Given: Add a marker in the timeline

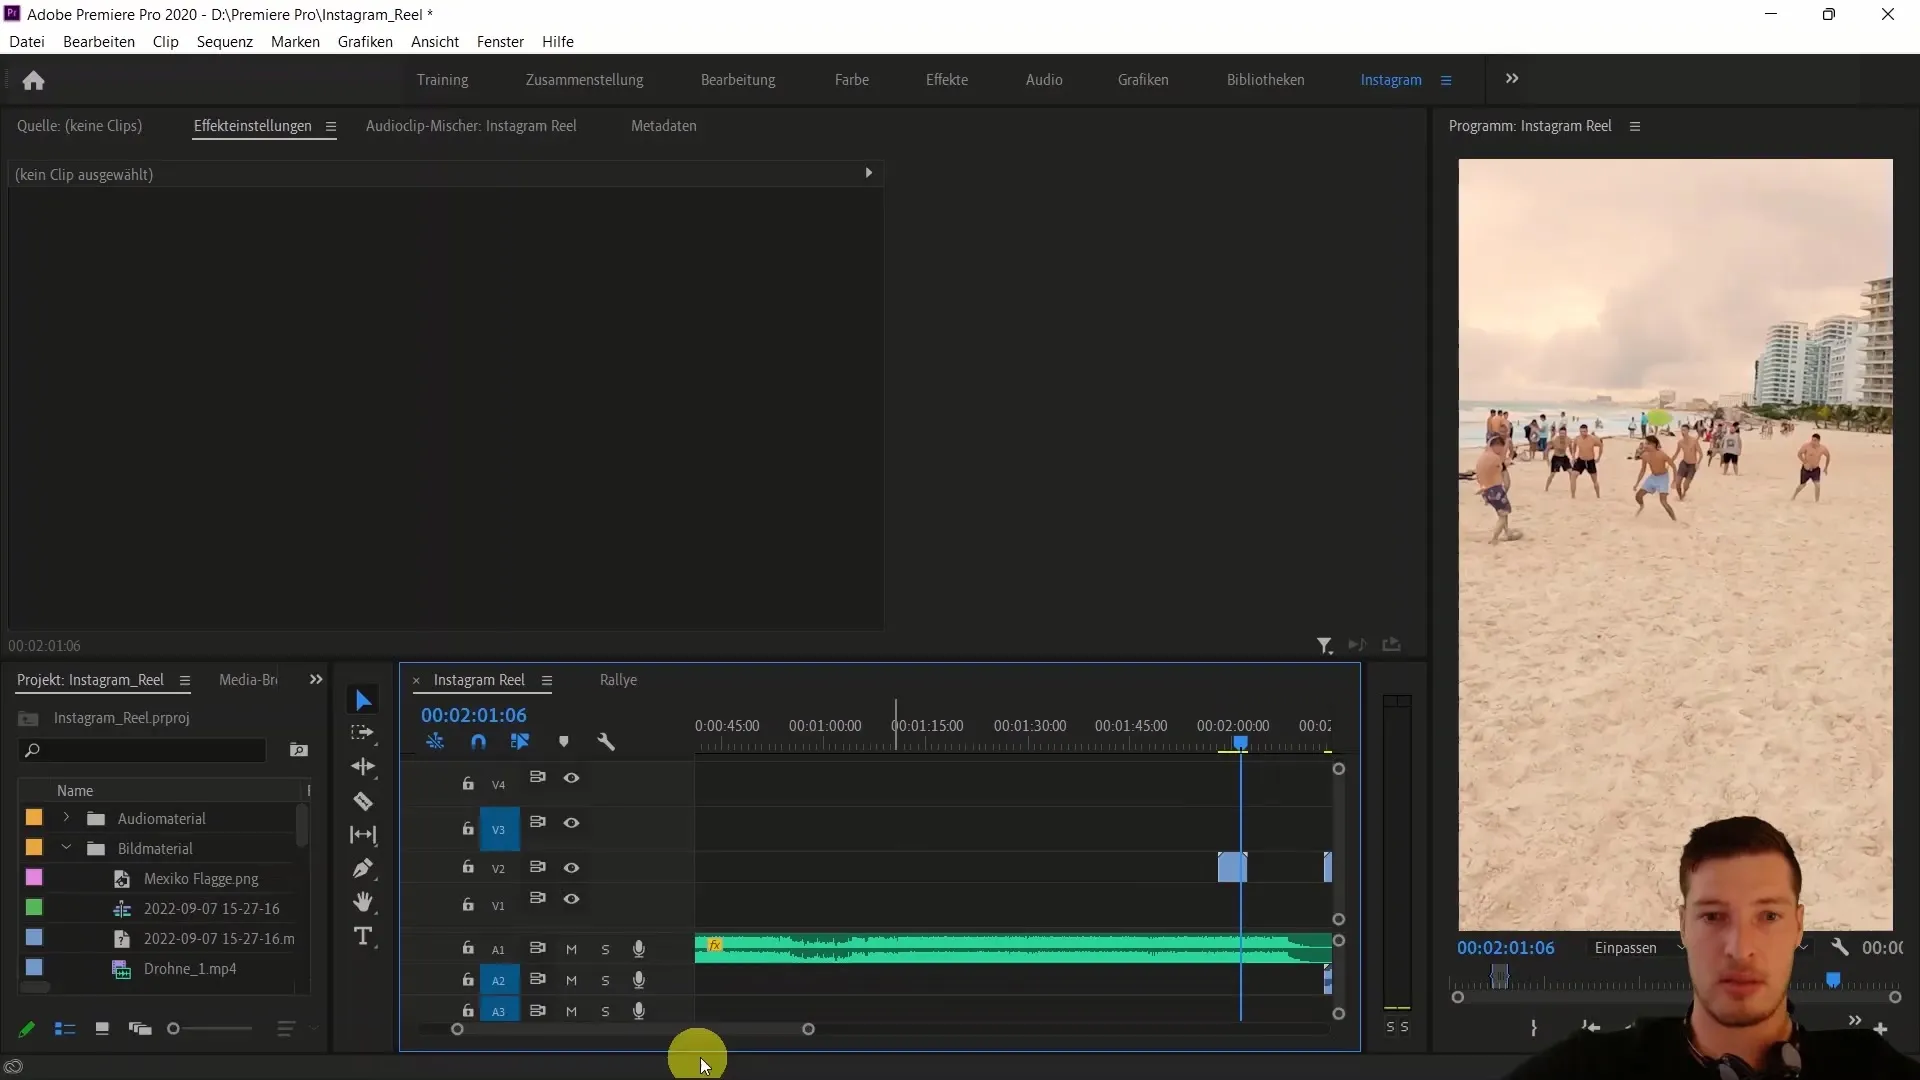Looking at the screenshot, I should click(564, 742).
